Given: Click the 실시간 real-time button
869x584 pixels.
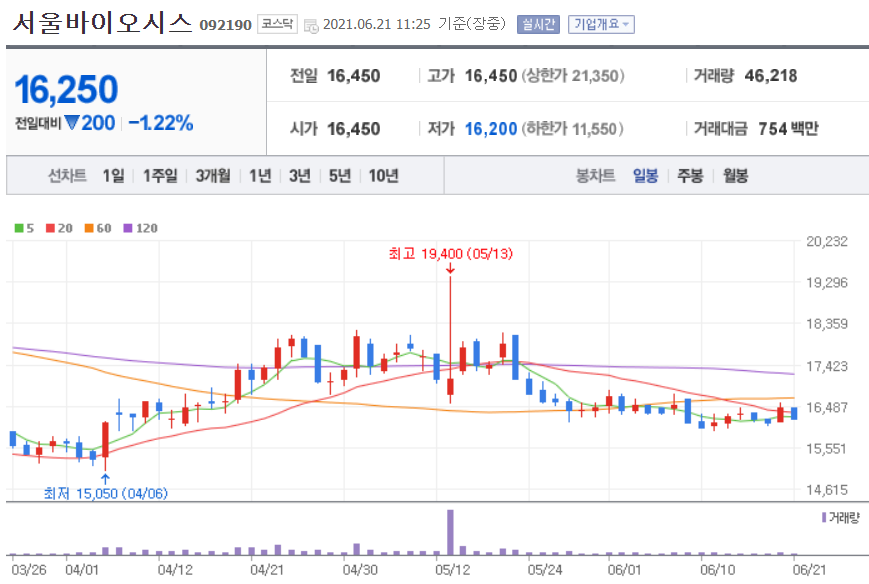Looking at the screenshot, I should [x=538, y=24].
